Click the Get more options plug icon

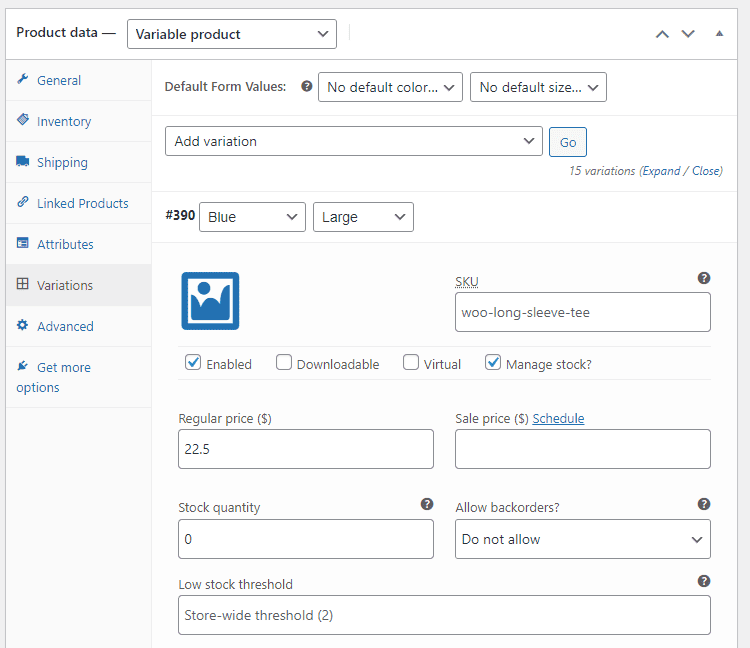22,366
